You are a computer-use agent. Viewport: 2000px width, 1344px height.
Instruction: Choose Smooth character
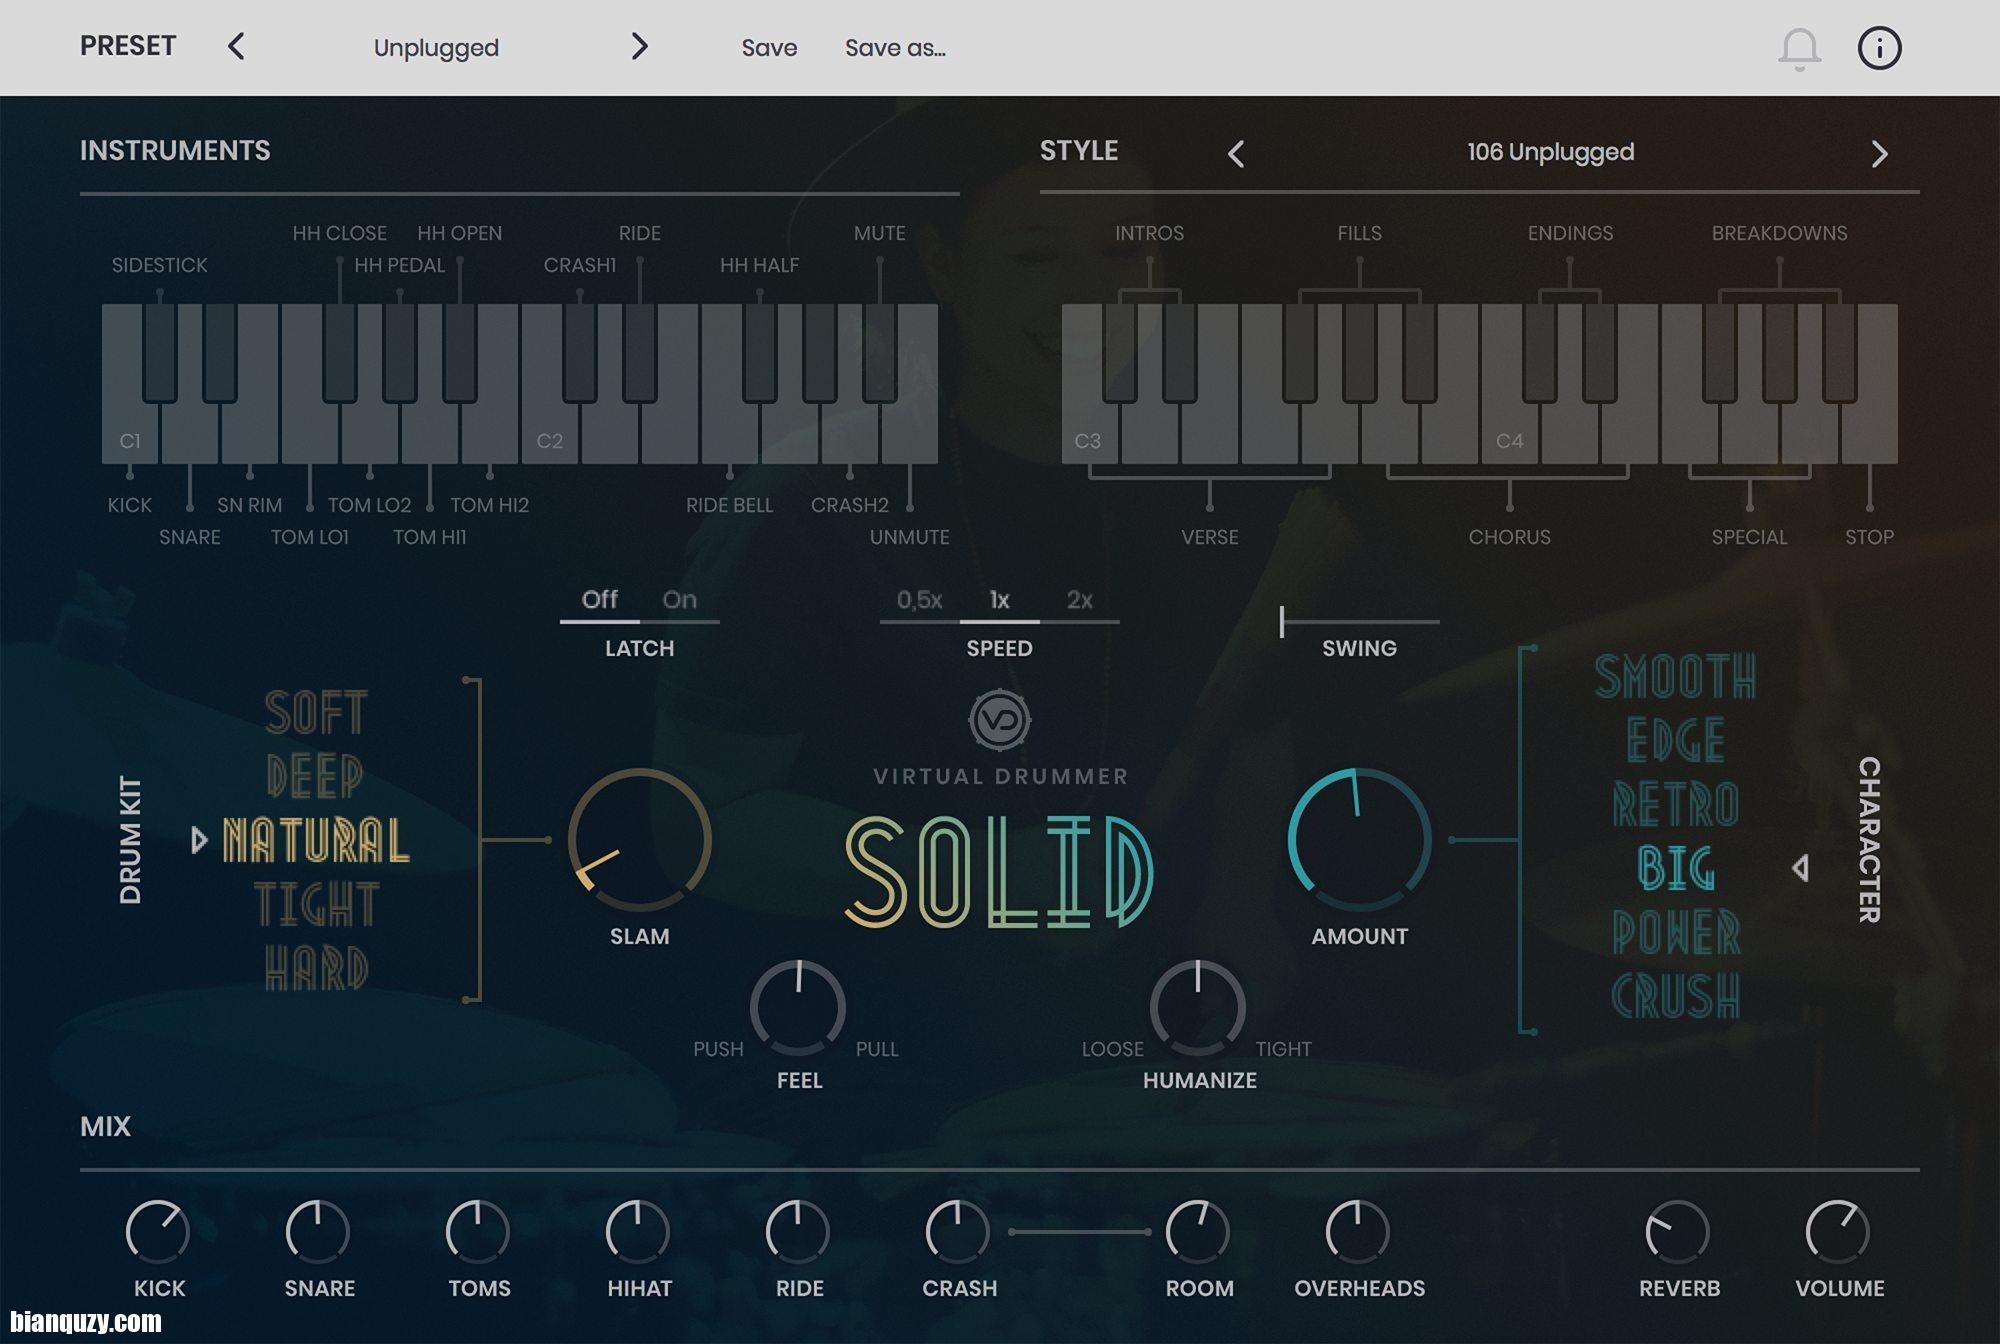point(1675,676)
